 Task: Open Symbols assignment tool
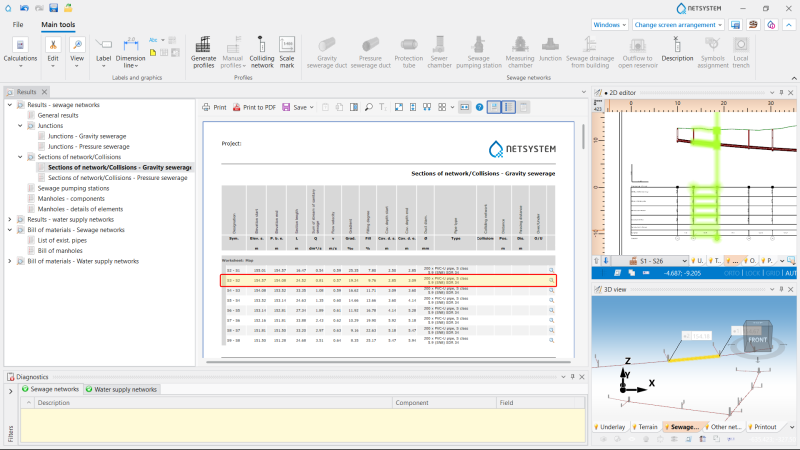pos(713,52)
